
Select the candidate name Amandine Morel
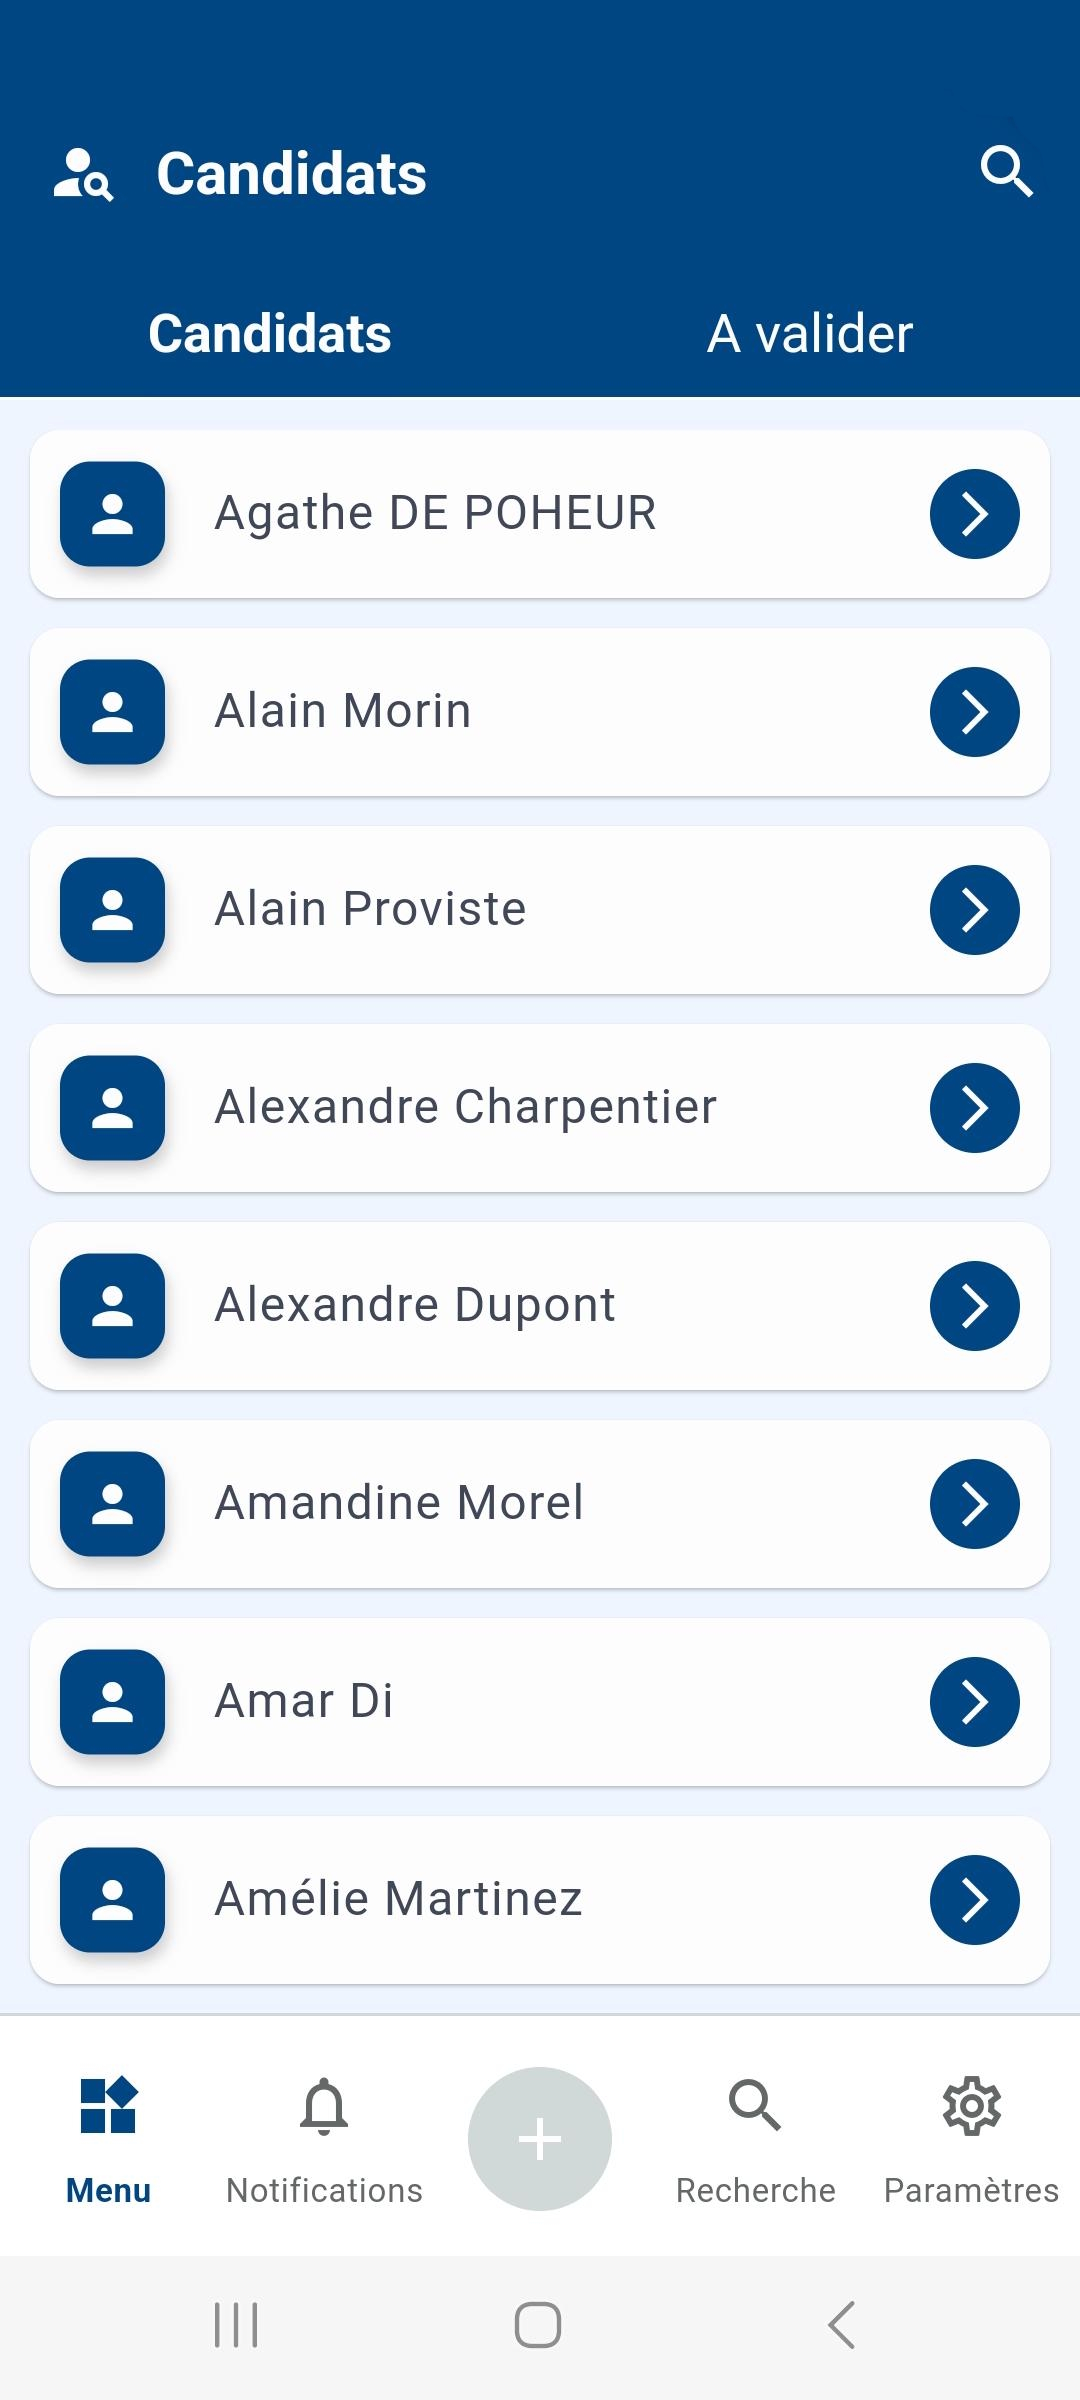(x=399, y=1503)
